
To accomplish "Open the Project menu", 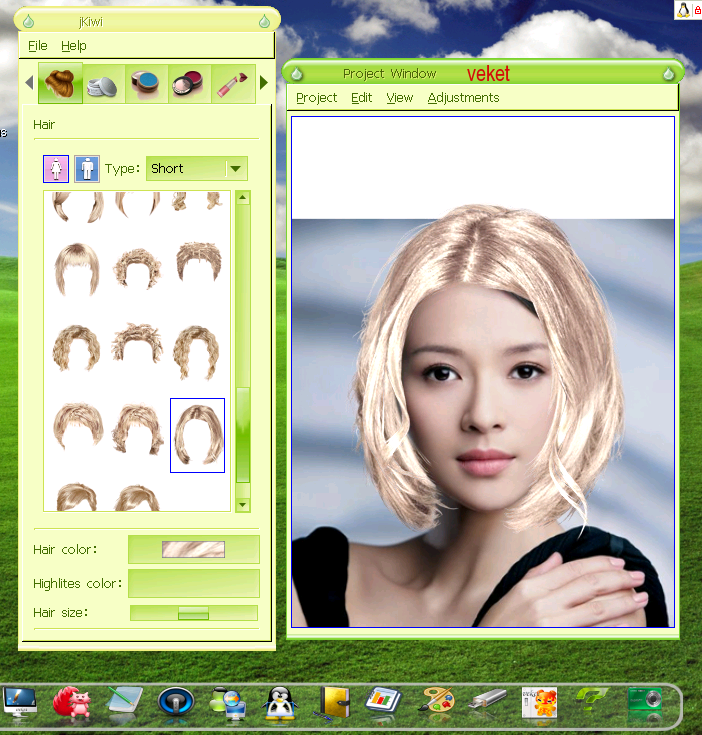I will tap(316, 98).
